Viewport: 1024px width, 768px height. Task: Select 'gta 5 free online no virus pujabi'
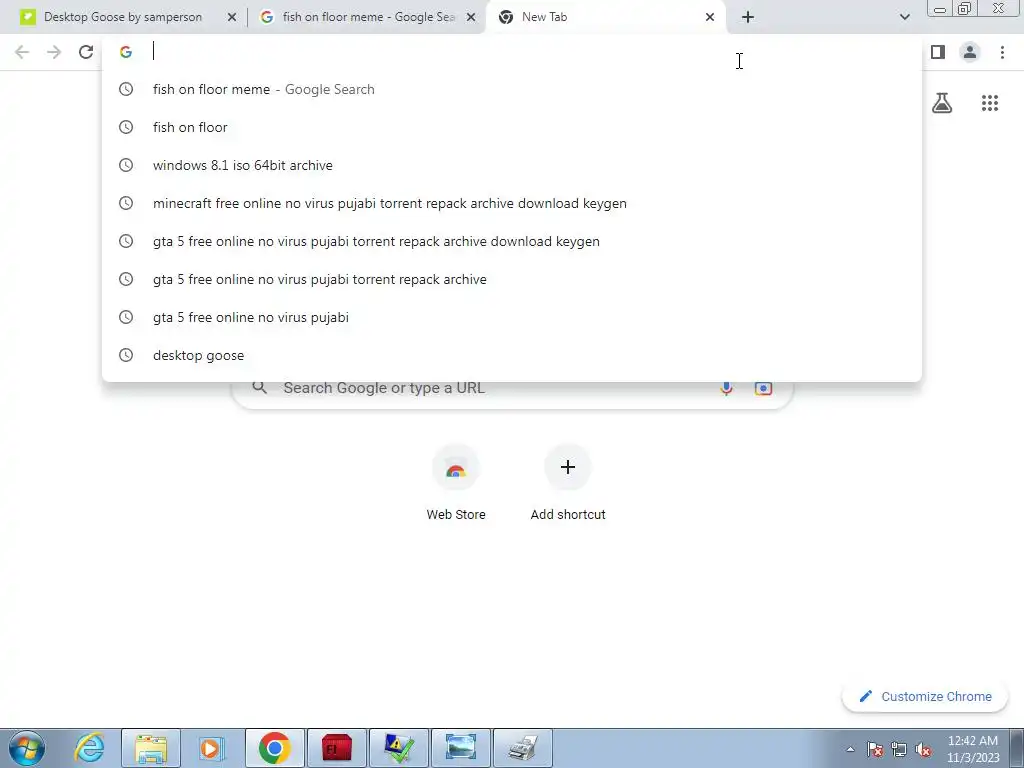tap(511, 317)
